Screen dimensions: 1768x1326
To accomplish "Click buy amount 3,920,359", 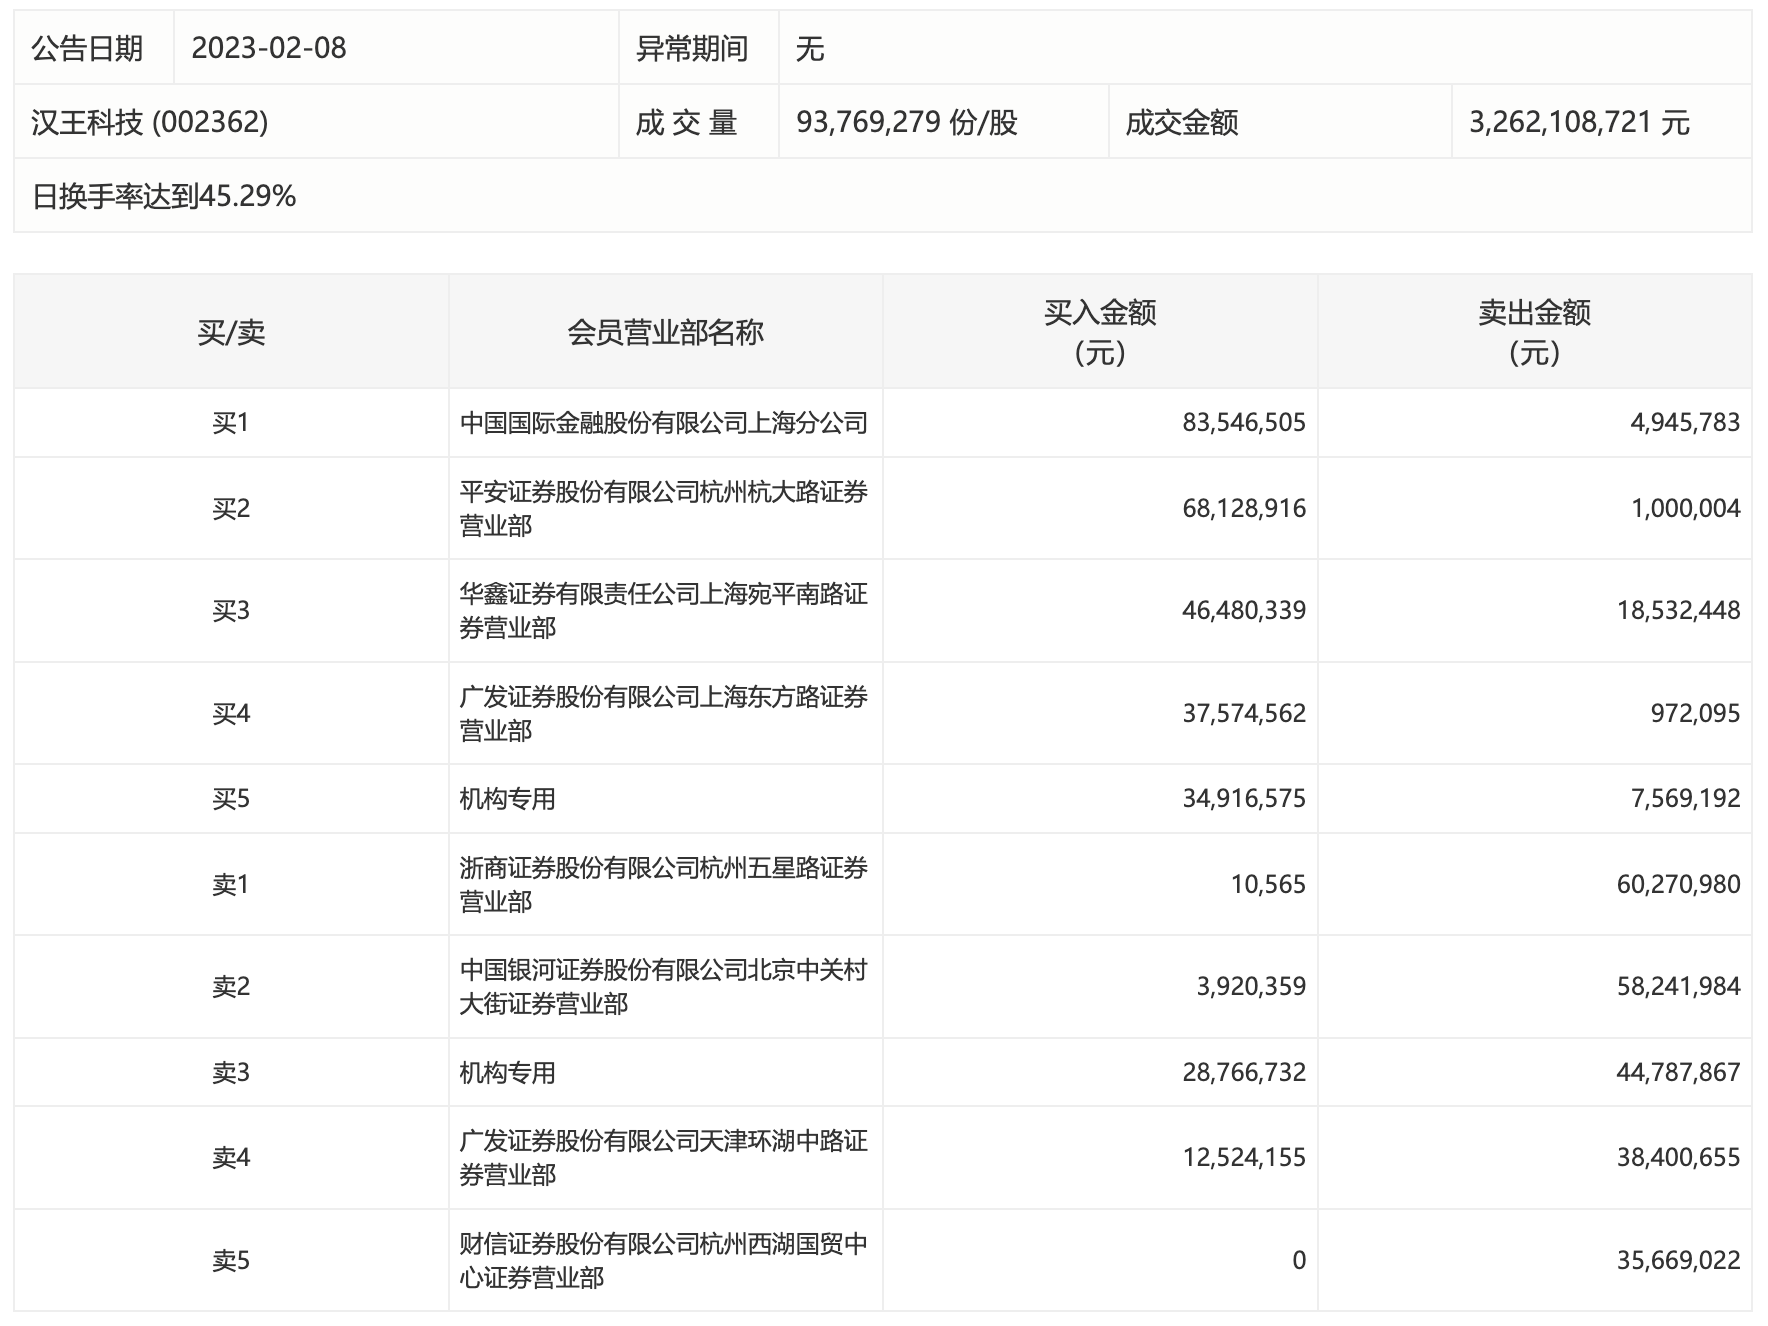I will pyautogui.click(x=1251, y=987).
